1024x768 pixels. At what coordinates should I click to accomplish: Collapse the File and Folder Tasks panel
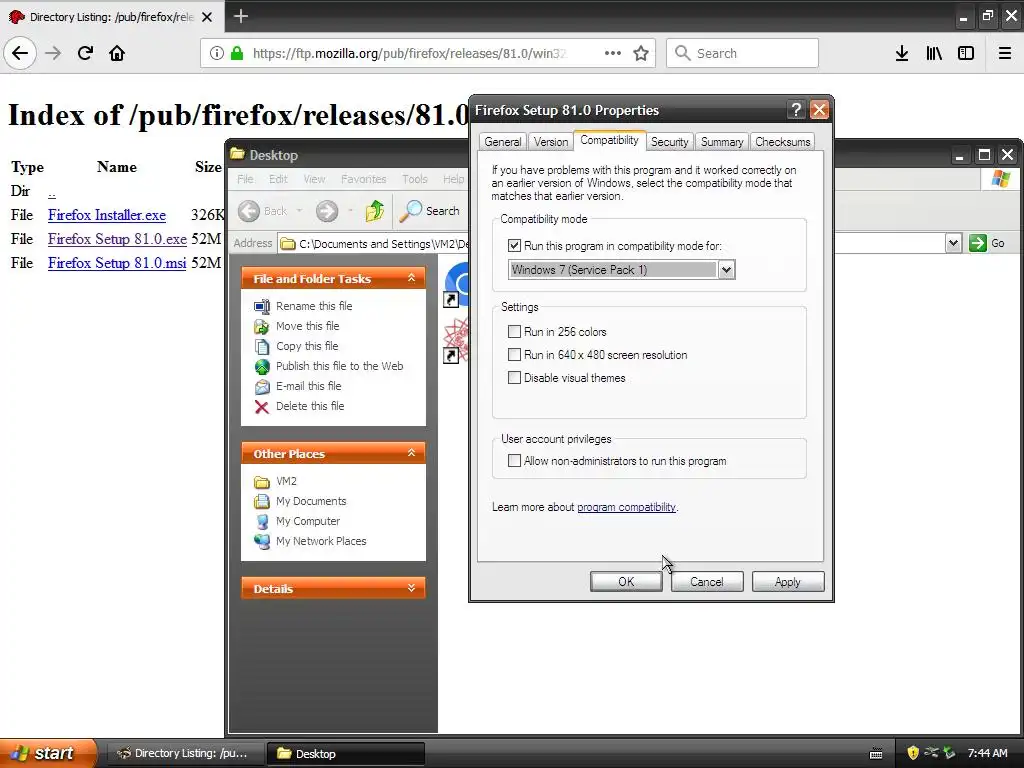tap(411, 278)
